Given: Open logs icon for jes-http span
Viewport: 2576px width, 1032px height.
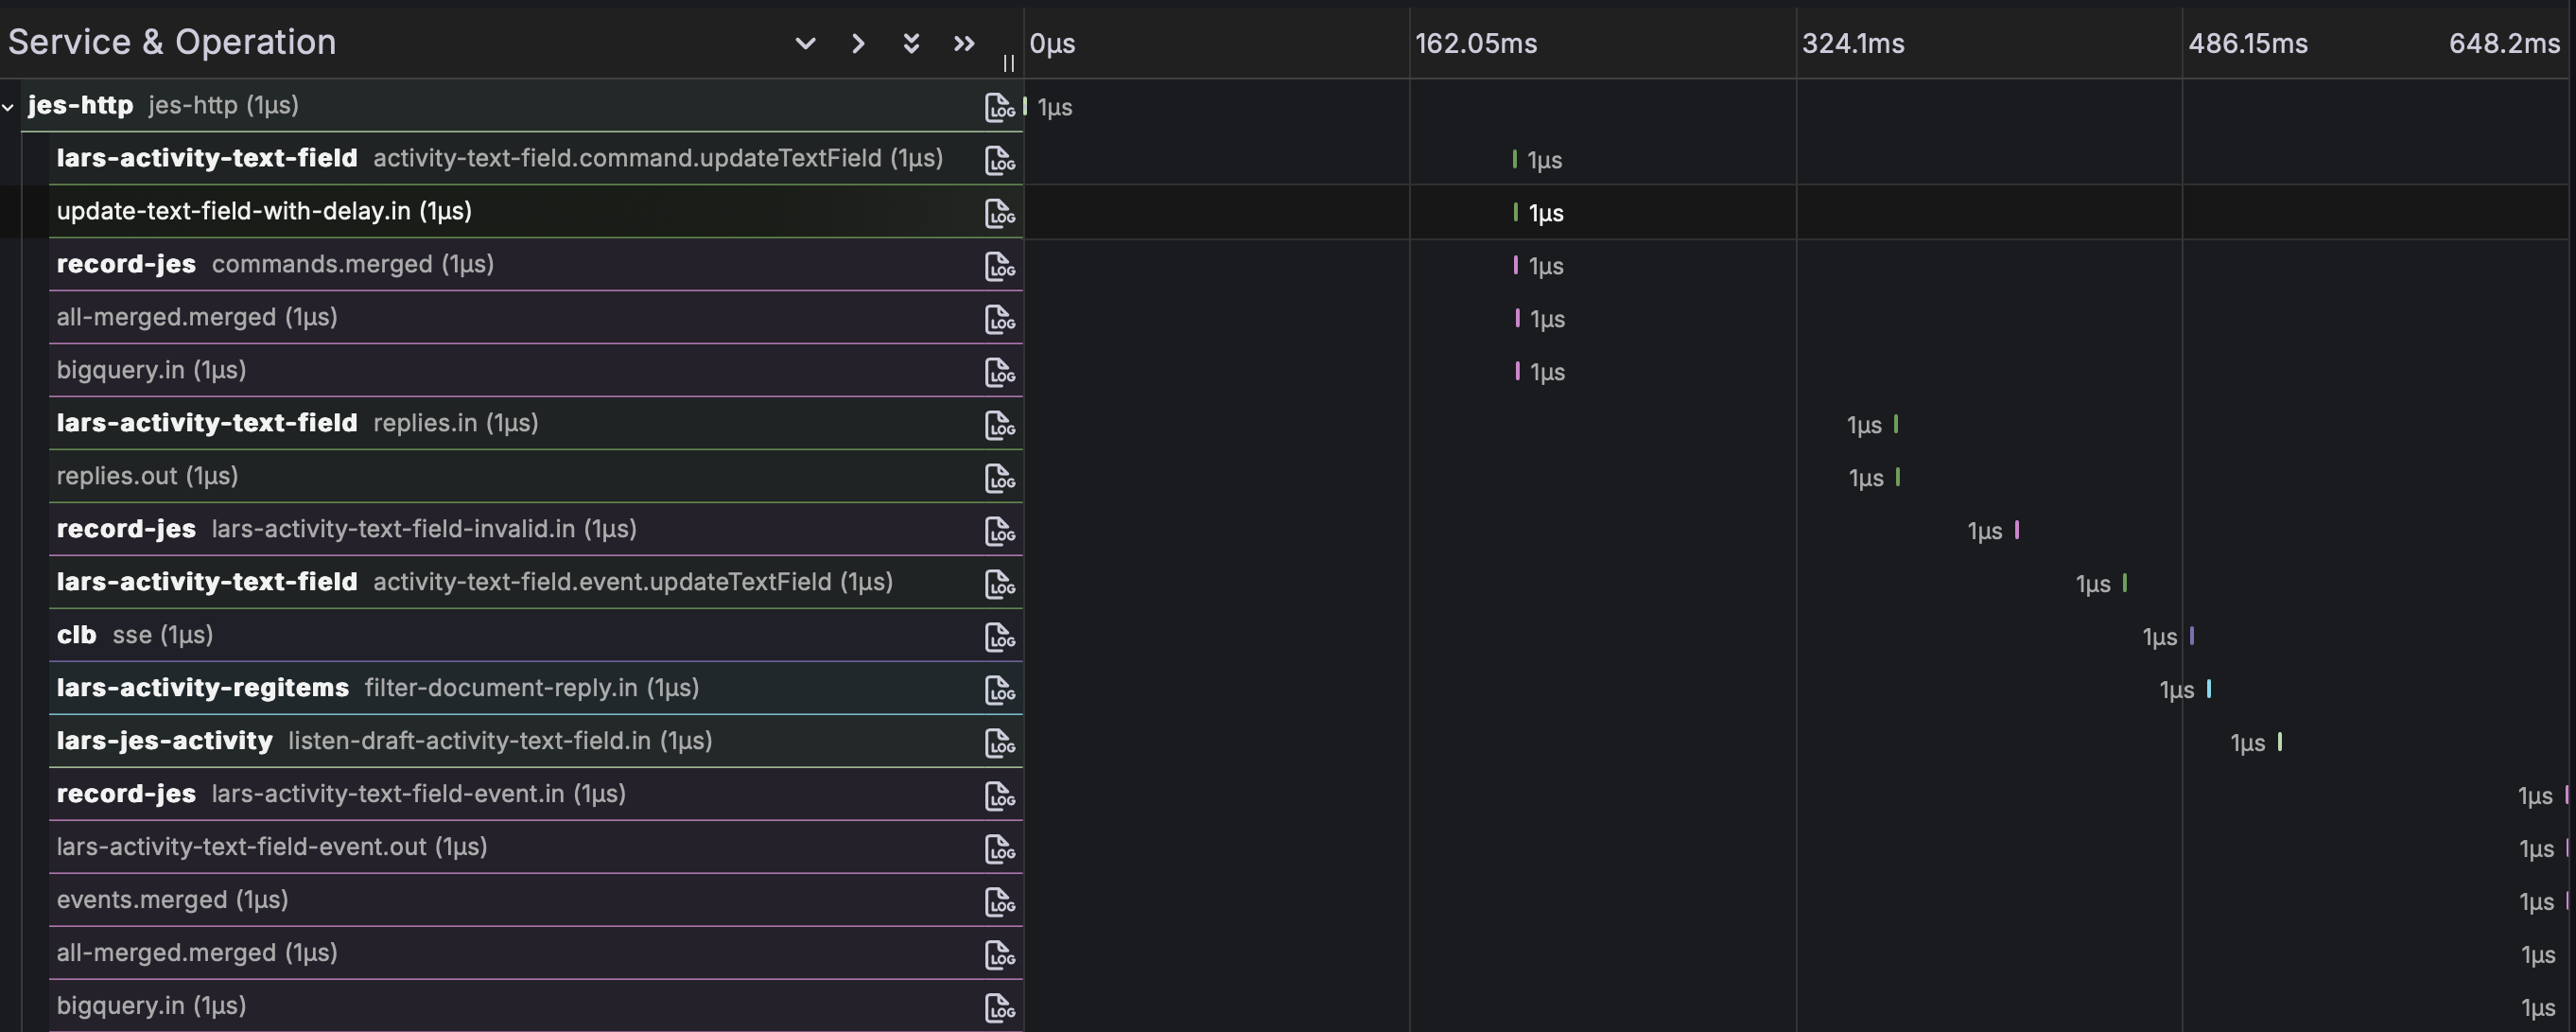Looking at the screenshot, I should click(x=999, y=107).
